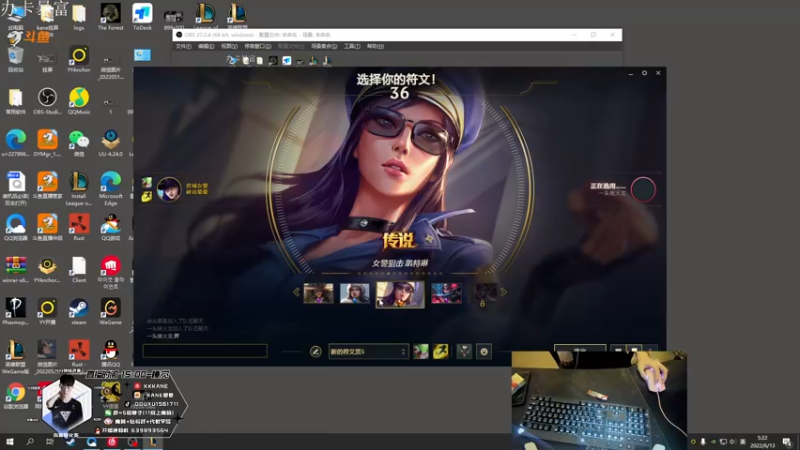Screen dimensions: 800x450
Task: Focus the champion select chat input box
Action: point(205,351)
